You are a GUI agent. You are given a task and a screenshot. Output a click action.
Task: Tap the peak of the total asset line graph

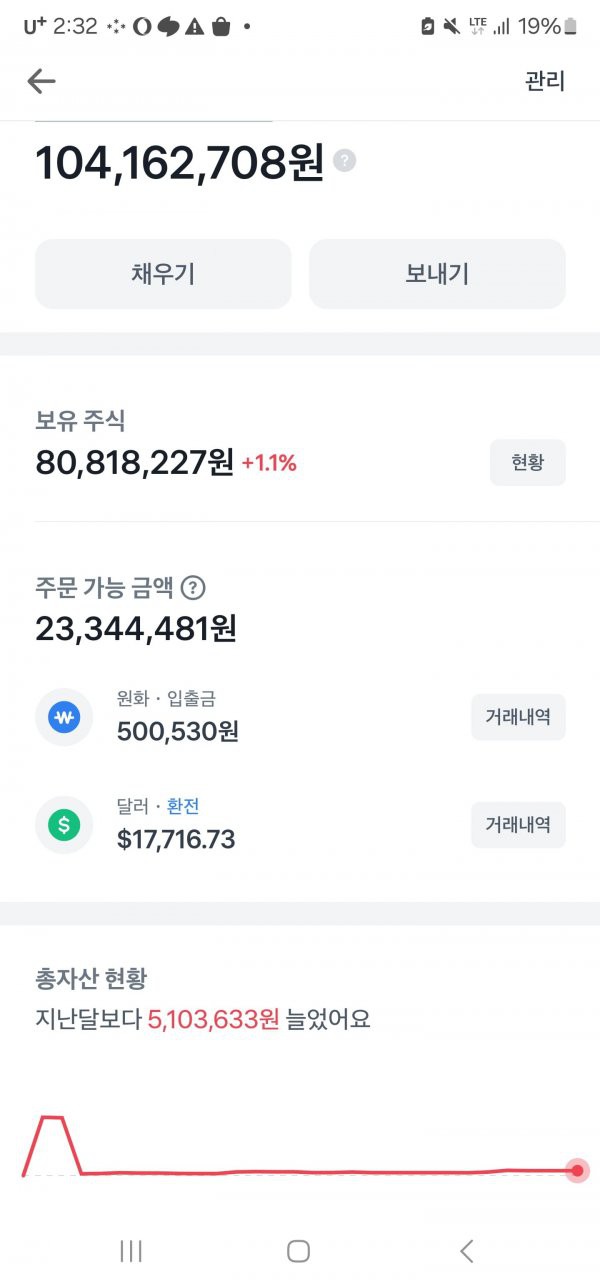52,1118
